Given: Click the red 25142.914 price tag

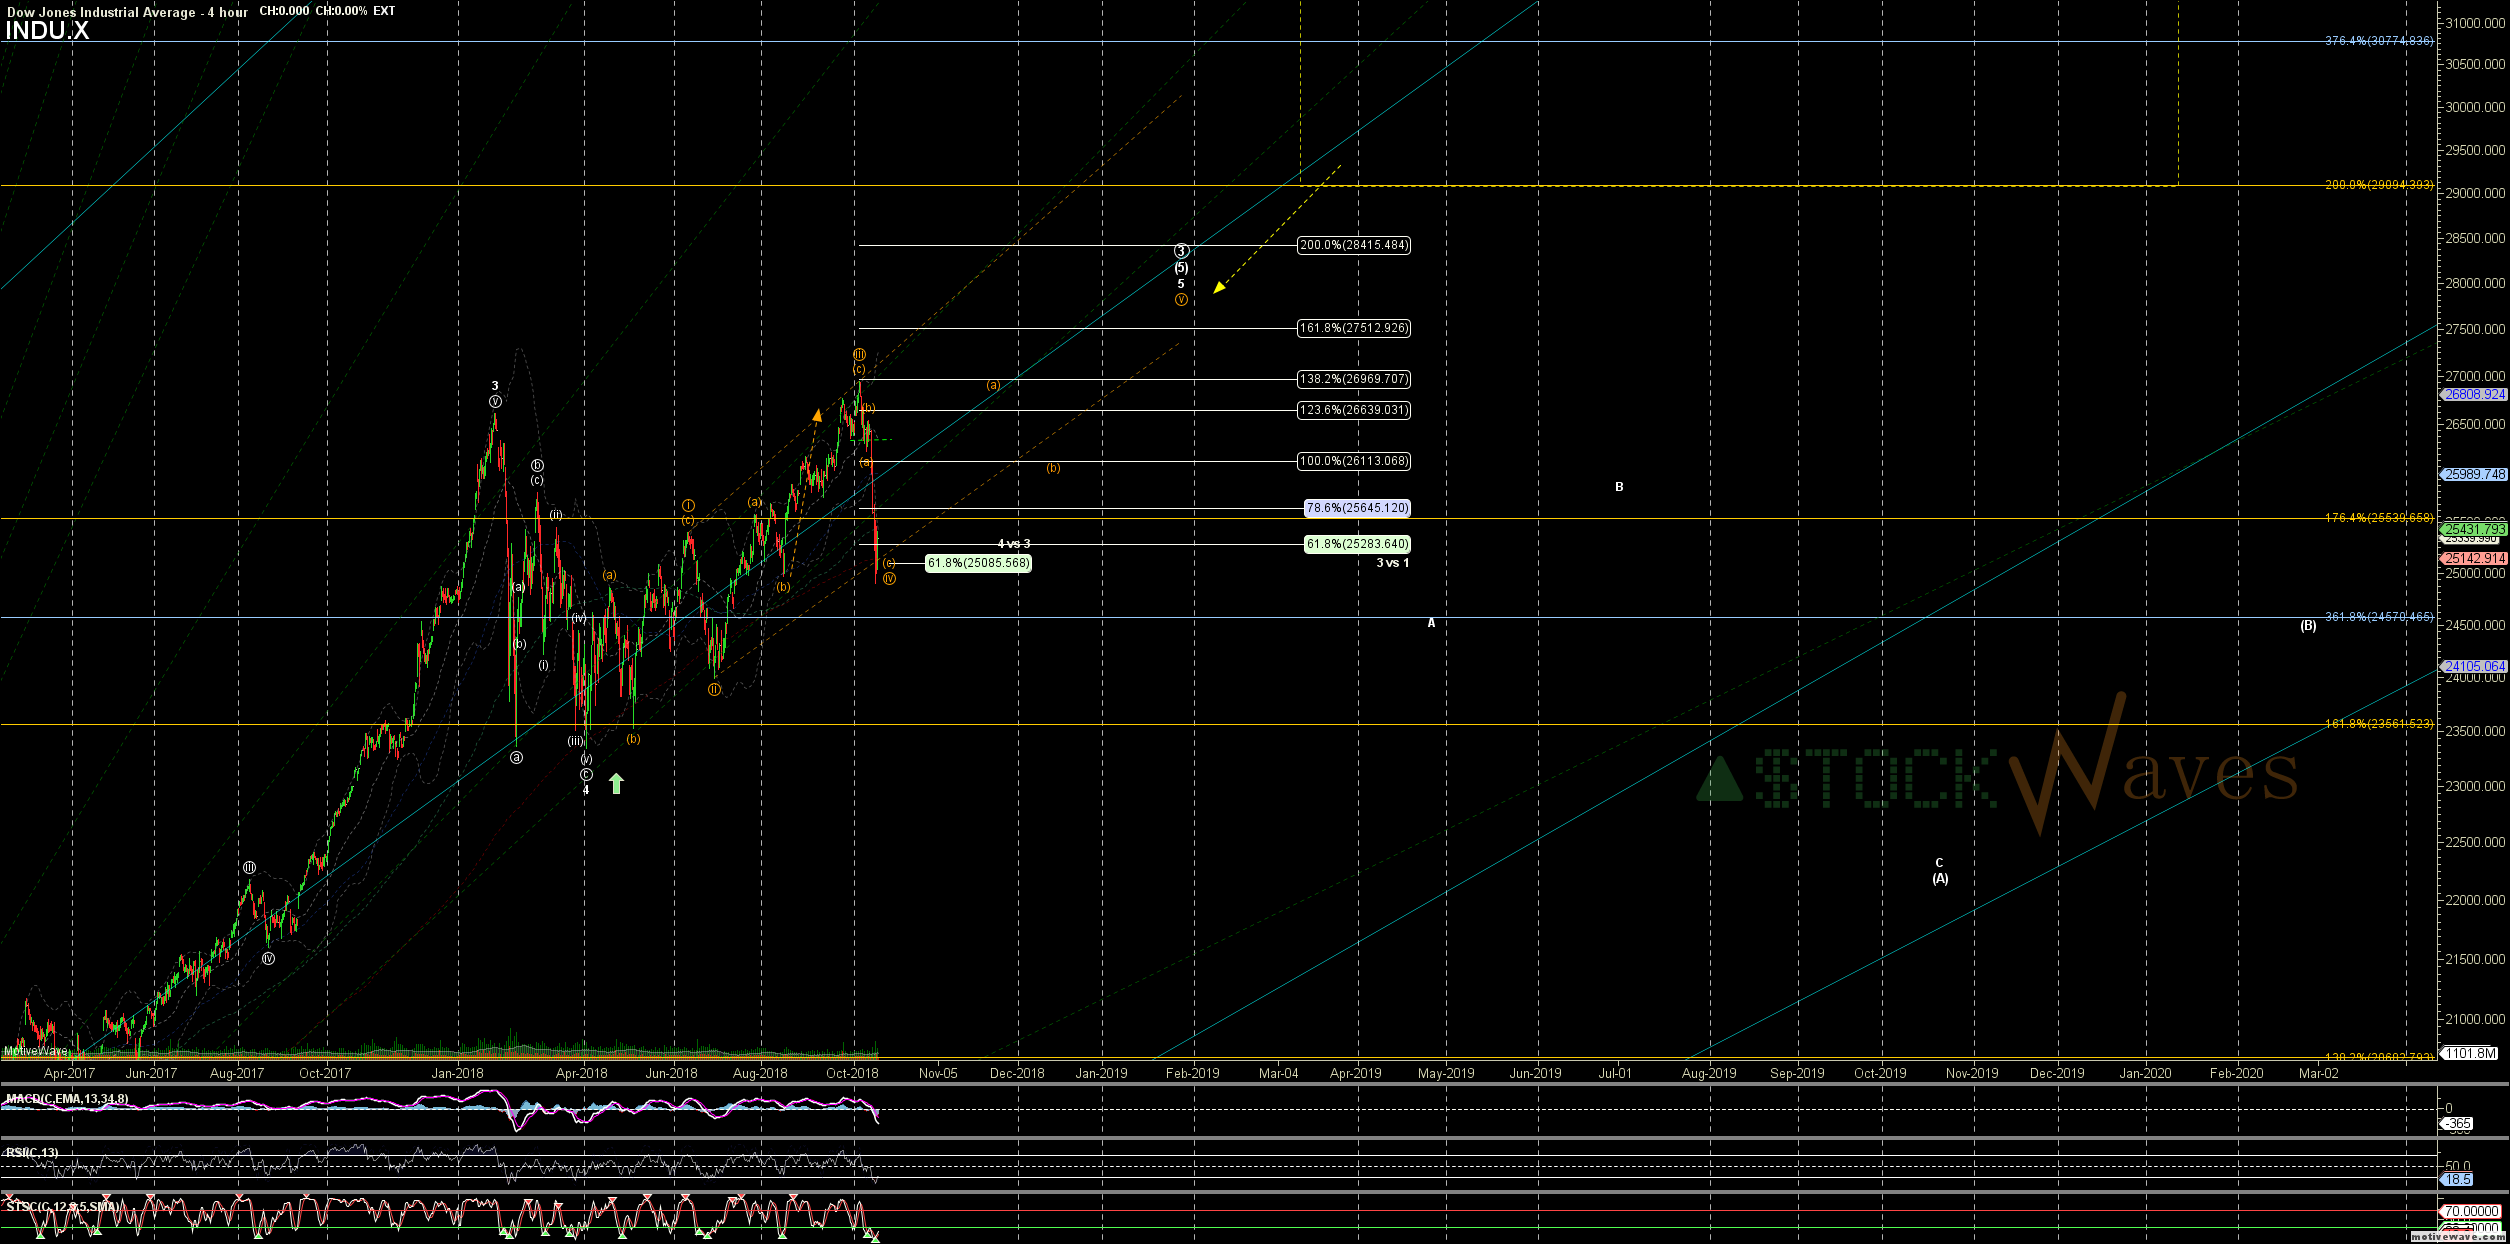Looking at the screenshot, I should pos(2475,559).
